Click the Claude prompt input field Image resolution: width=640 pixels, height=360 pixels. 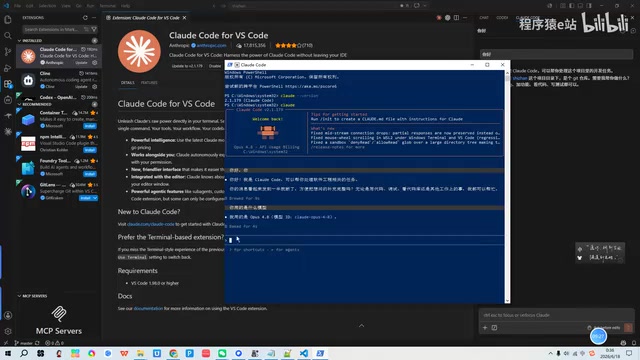(556, 315)
